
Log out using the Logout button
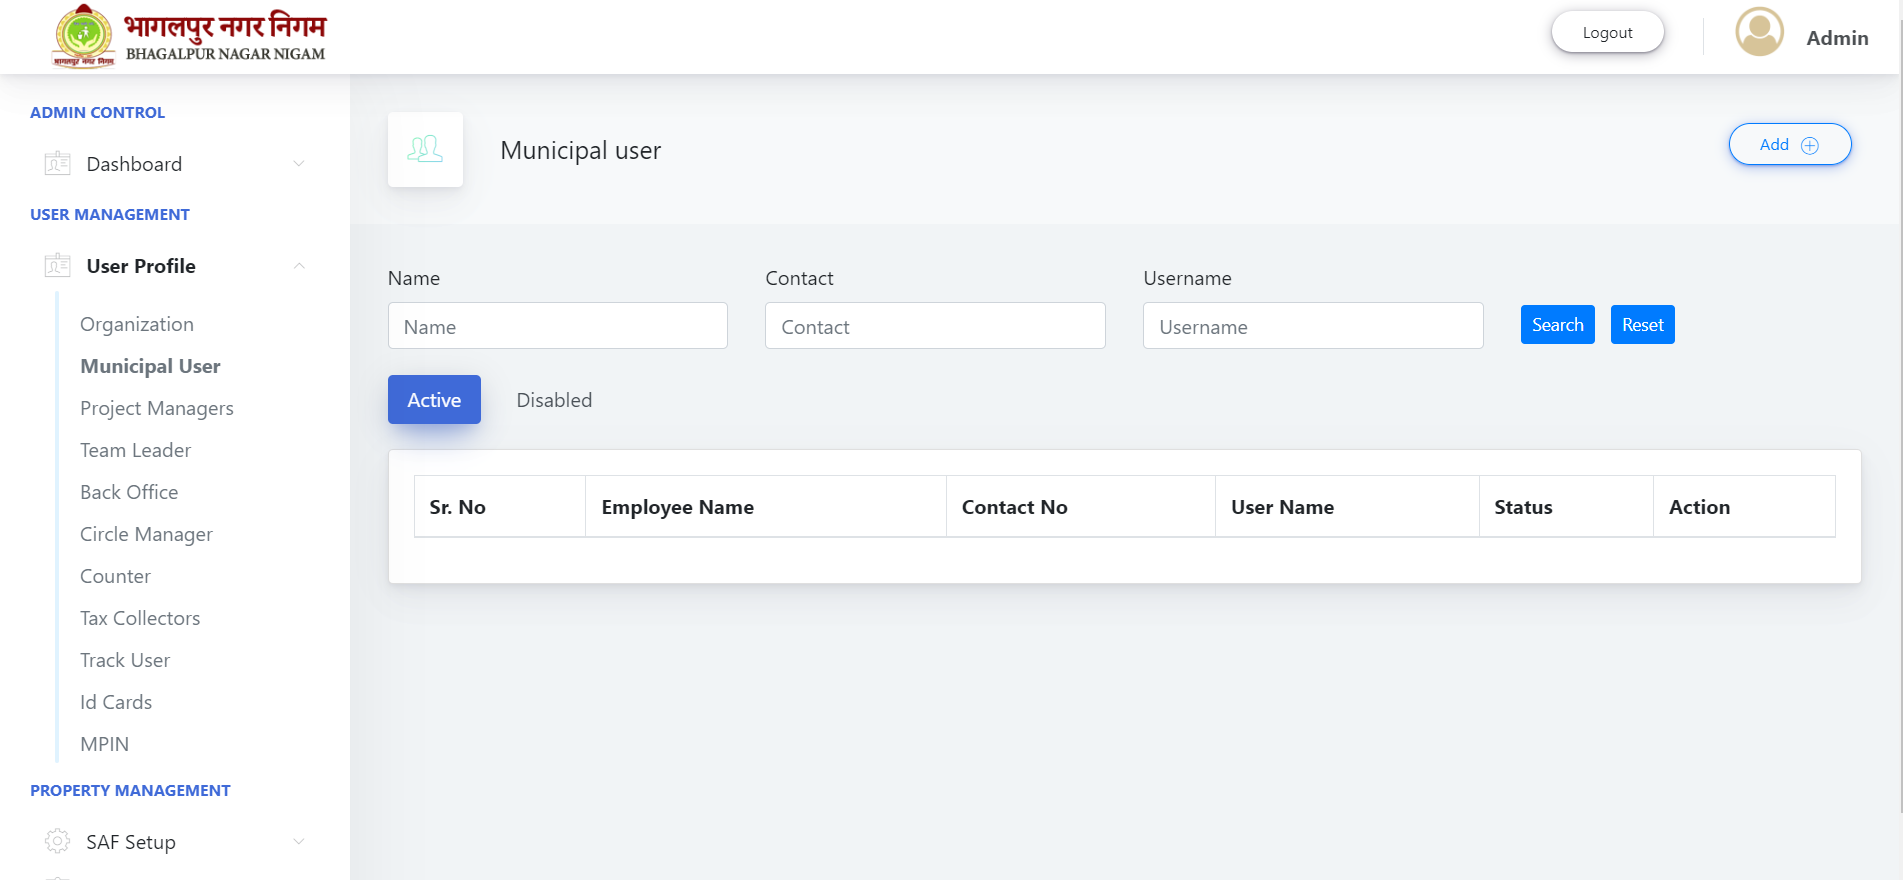point(1607,32)
